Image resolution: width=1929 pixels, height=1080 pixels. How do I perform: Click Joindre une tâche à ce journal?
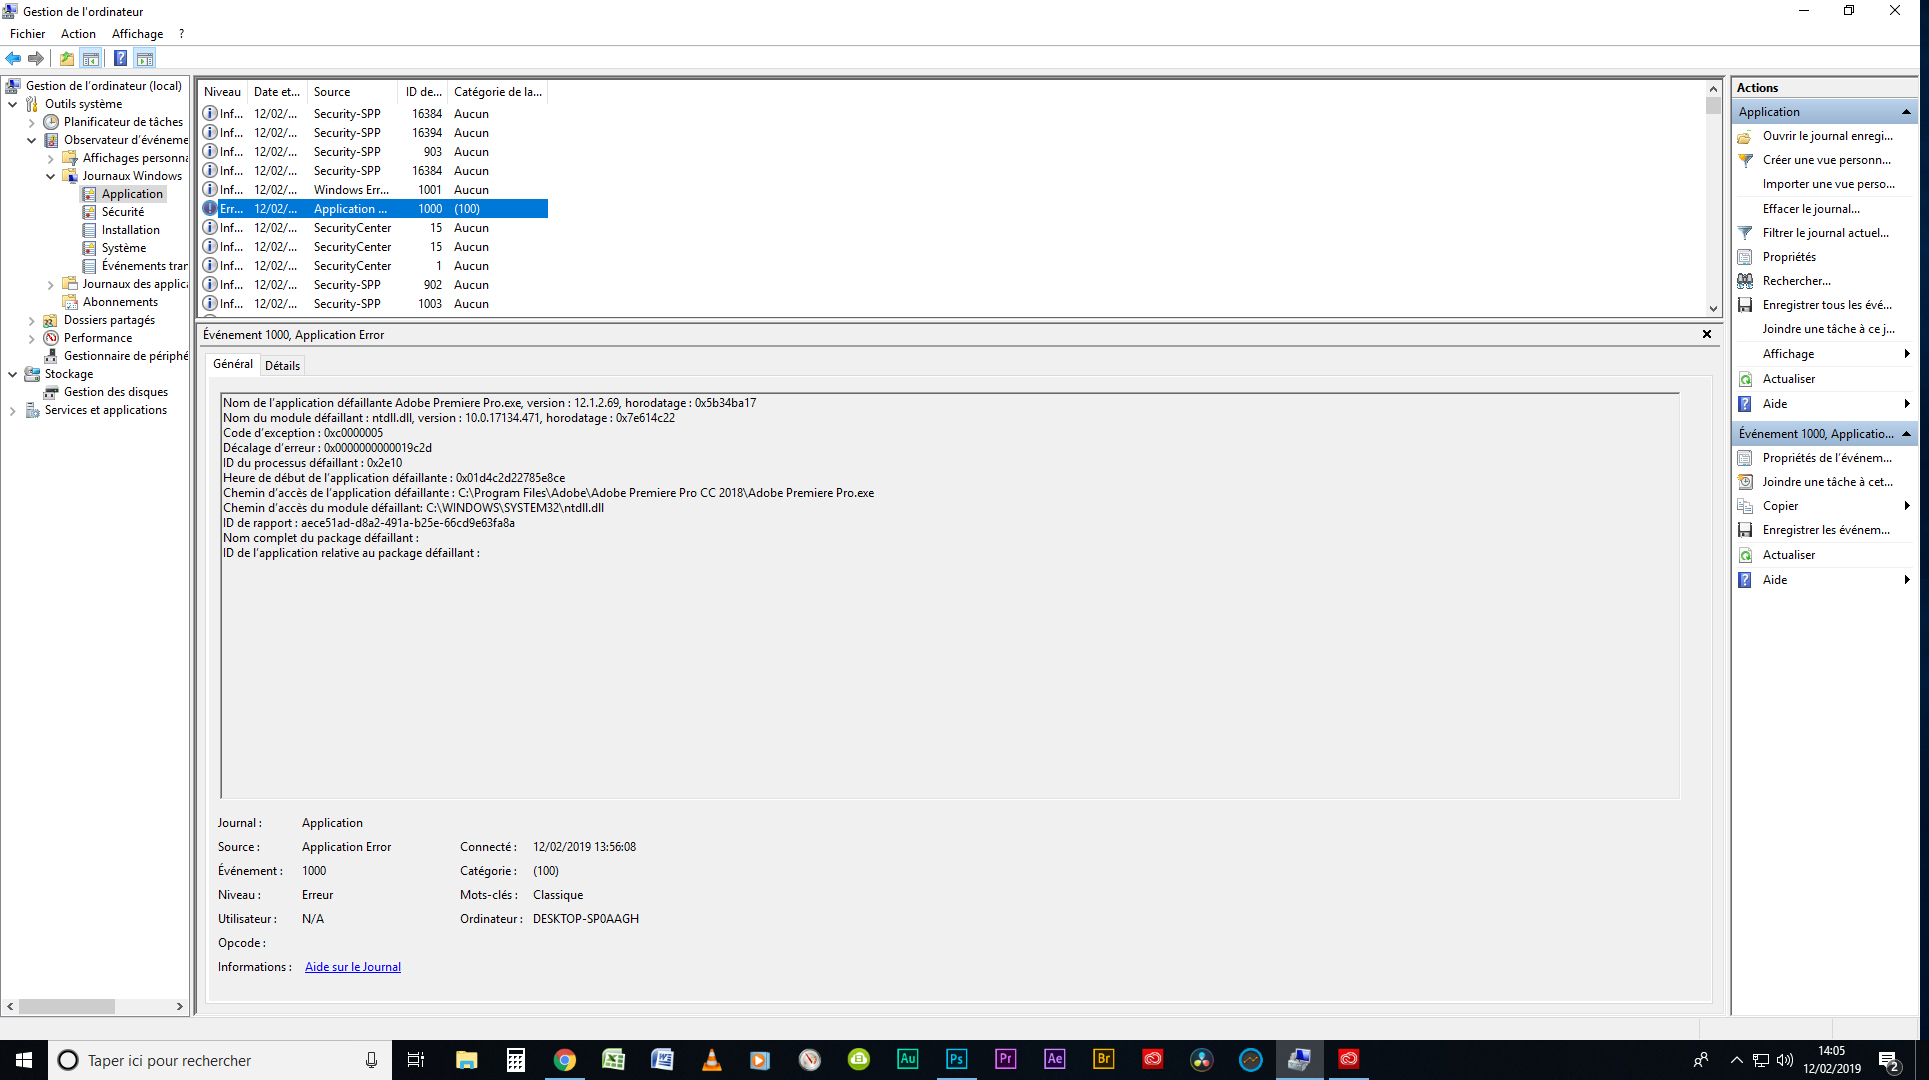[1826, 329]
